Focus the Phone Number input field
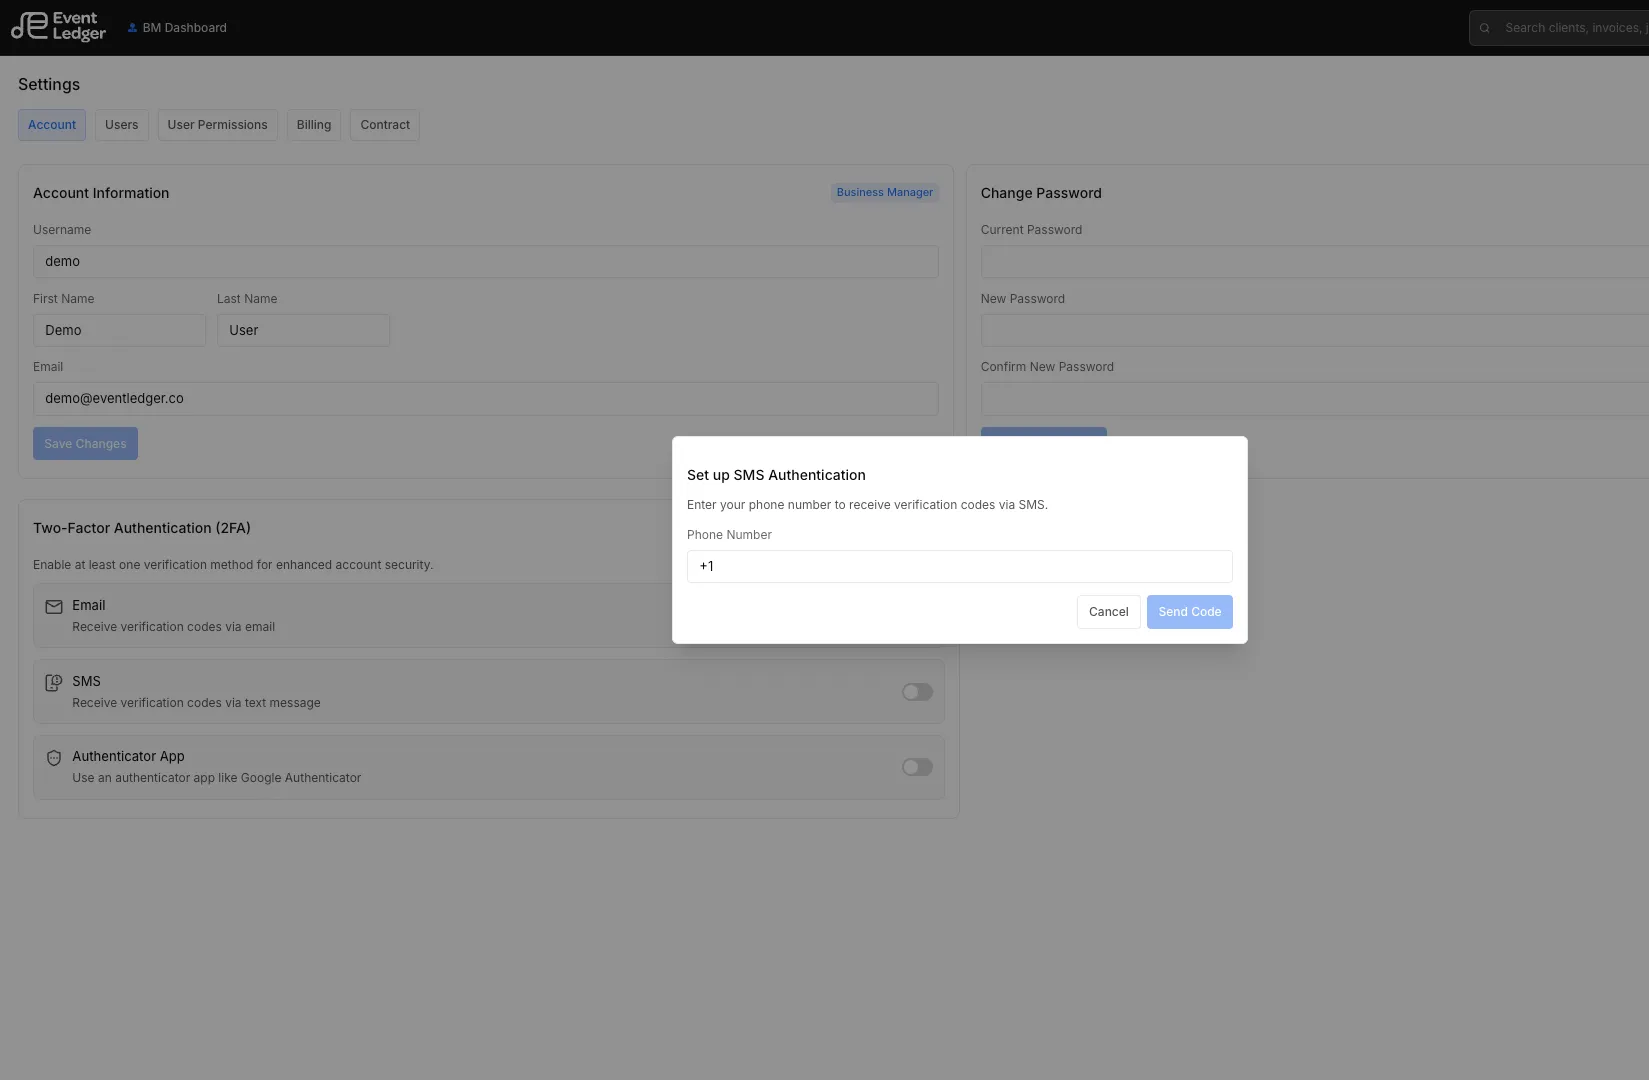 [x=960, y=566]
